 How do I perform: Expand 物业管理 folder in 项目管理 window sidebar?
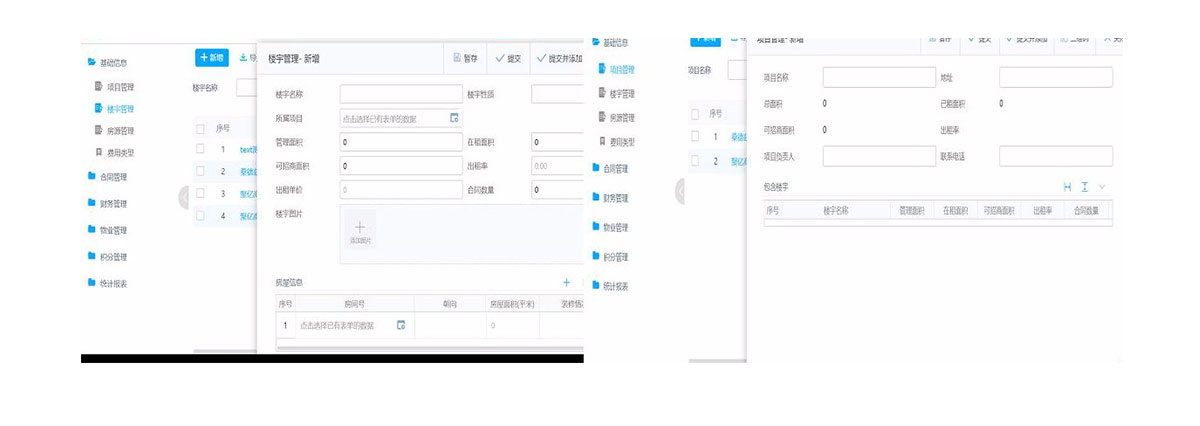(610, 227)
